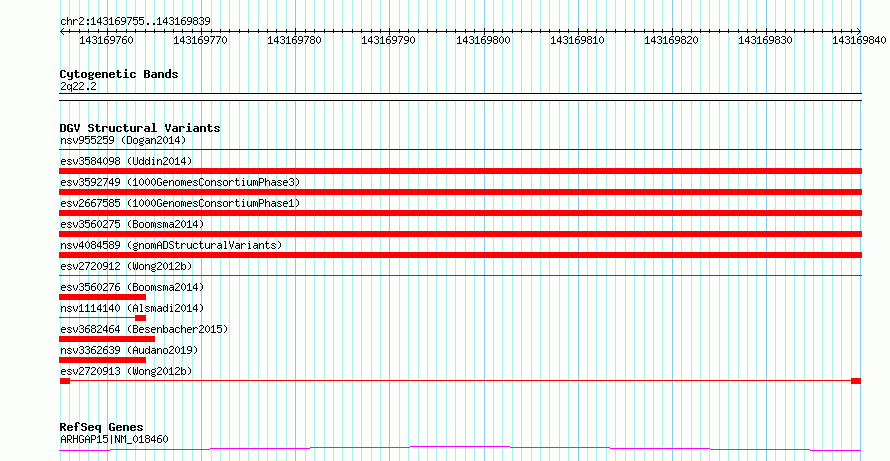Click the thin red line under esv2720912
This screenshot has height=461, width=890.
(461, 275)
